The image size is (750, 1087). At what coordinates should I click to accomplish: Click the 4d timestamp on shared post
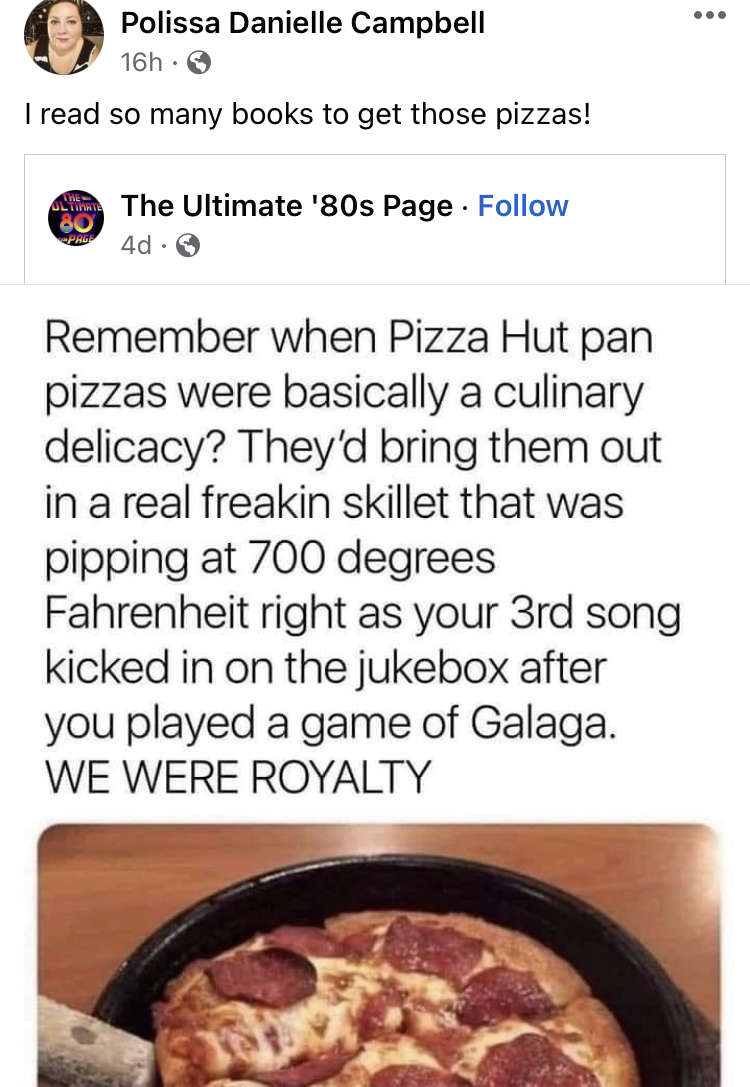coord(136,245)
